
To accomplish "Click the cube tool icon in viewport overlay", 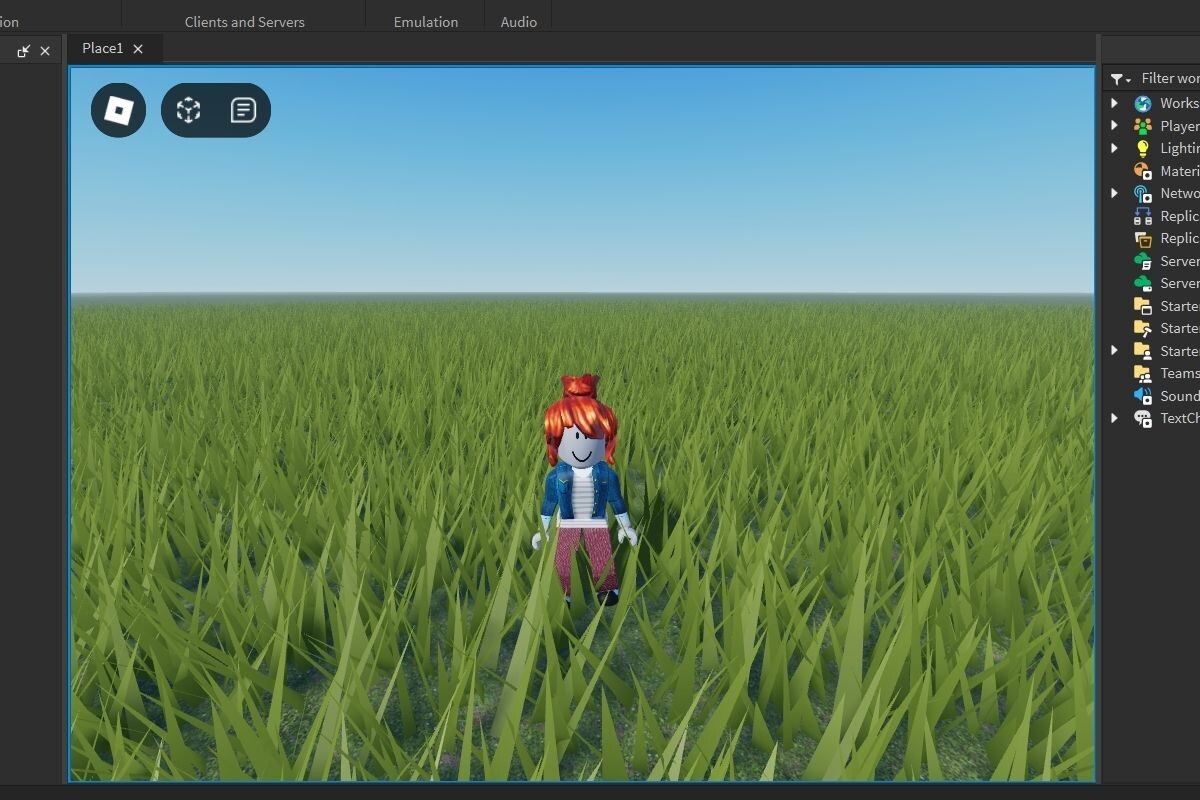I will [188, 110].
